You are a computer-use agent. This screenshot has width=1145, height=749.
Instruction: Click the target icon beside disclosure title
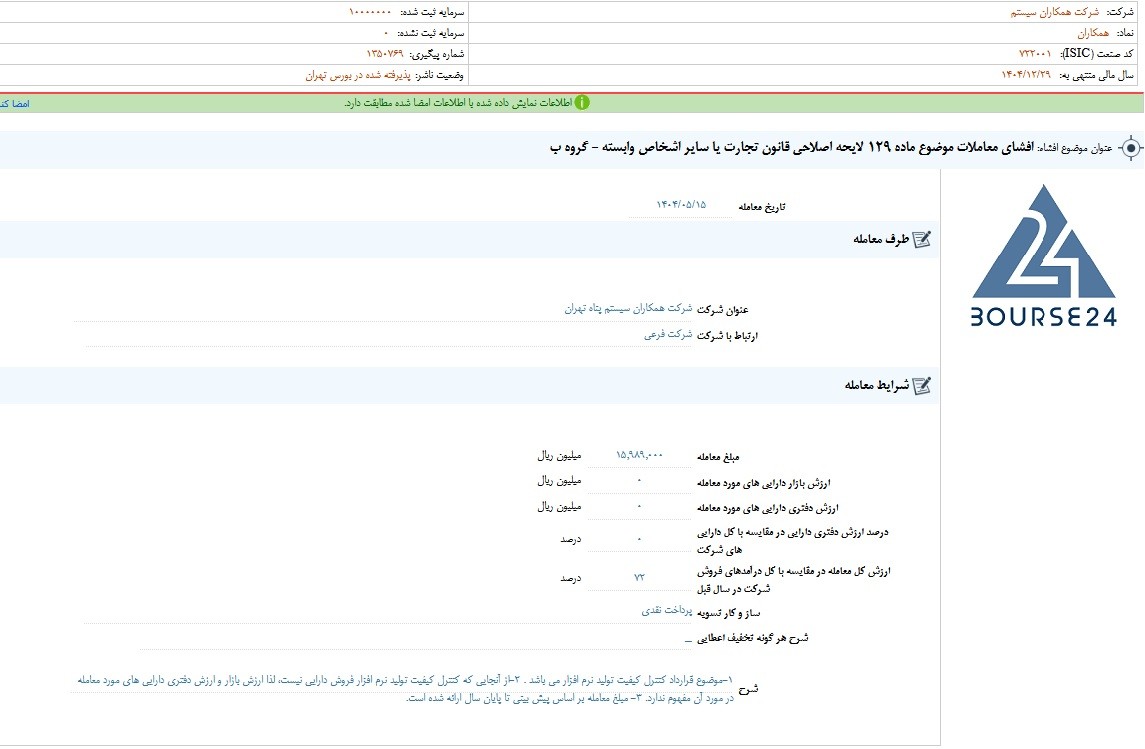(x=1130, y=148)
